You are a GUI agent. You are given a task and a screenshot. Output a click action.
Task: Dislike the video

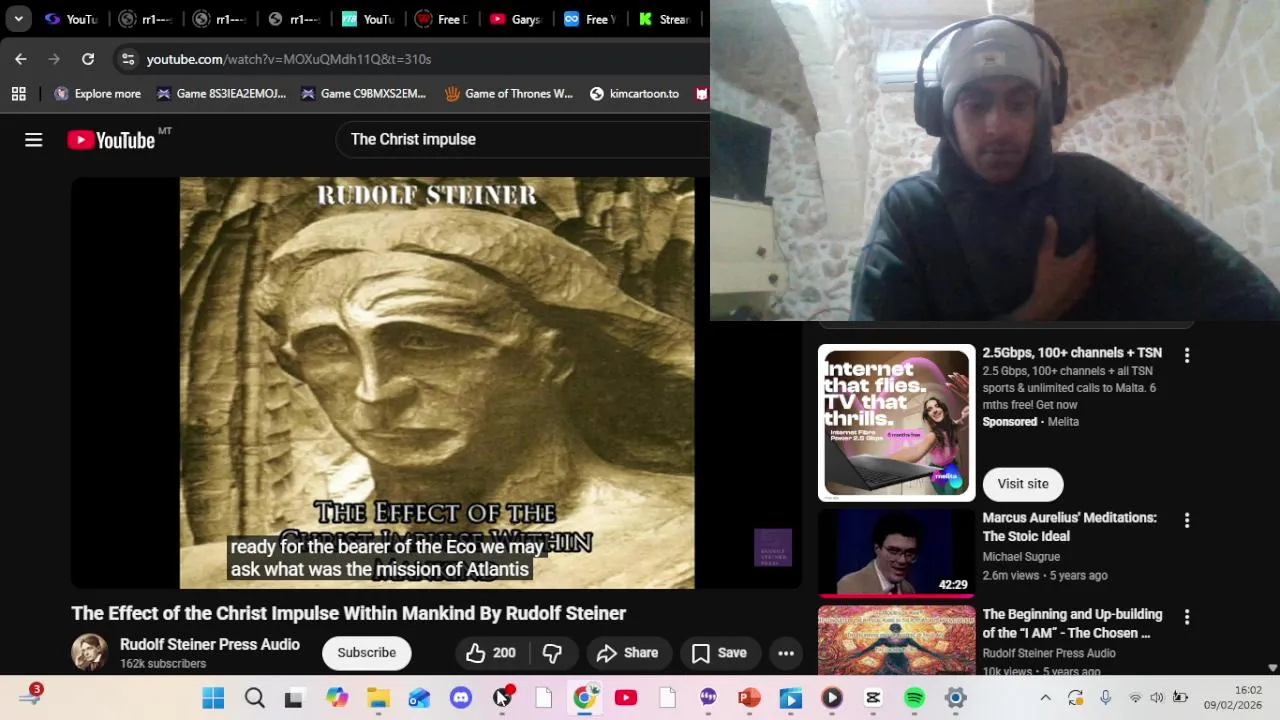[x=552, y=653]
